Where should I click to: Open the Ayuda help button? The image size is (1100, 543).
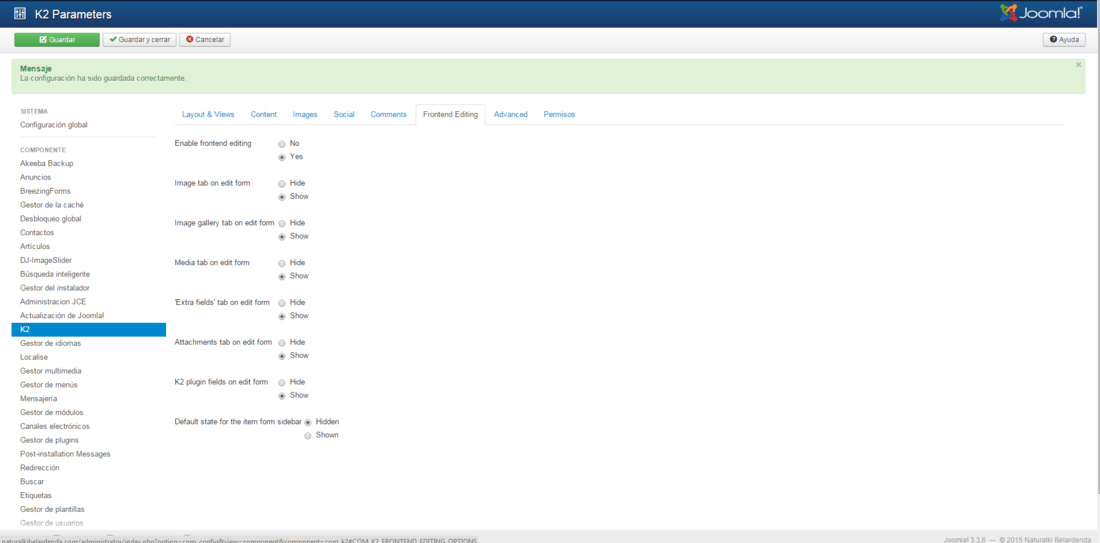(1064, 40)
